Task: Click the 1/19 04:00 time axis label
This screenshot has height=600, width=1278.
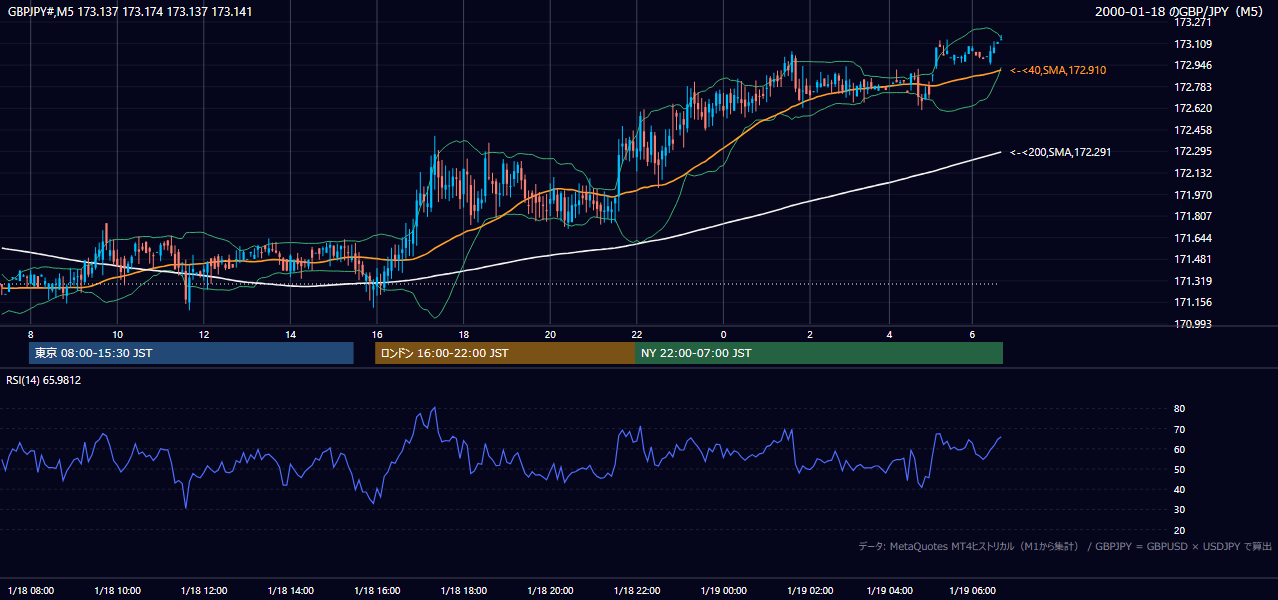Action: [890, 590]
